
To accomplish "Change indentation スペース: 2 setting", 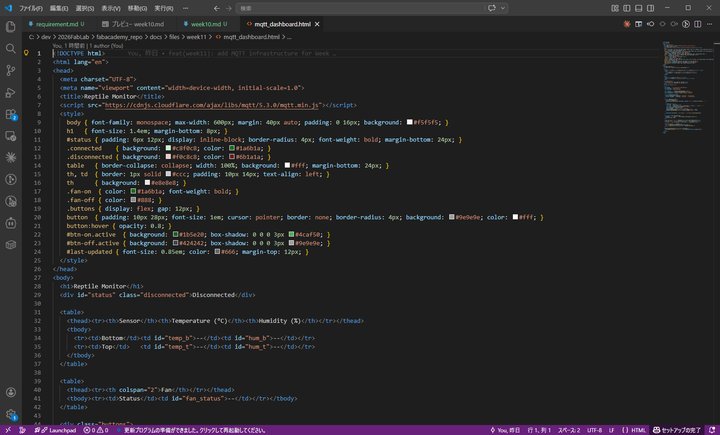I will click(568, 430).
